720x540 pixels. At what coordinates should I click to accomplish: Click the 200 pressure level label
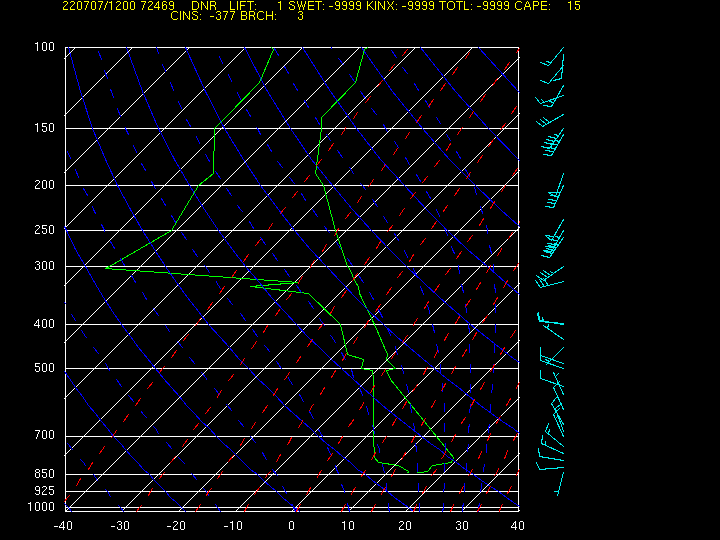point(45,185)
